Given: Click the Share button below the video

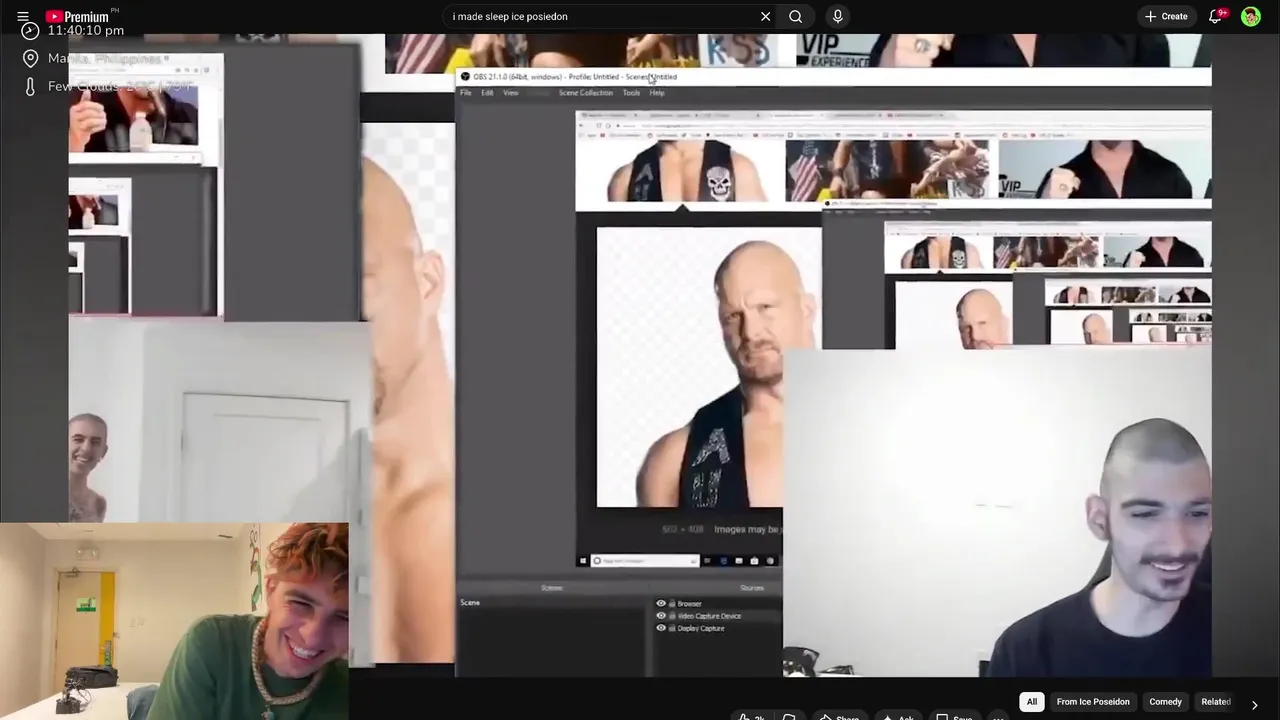Looking at the screenshot, I should click(840, 716).
